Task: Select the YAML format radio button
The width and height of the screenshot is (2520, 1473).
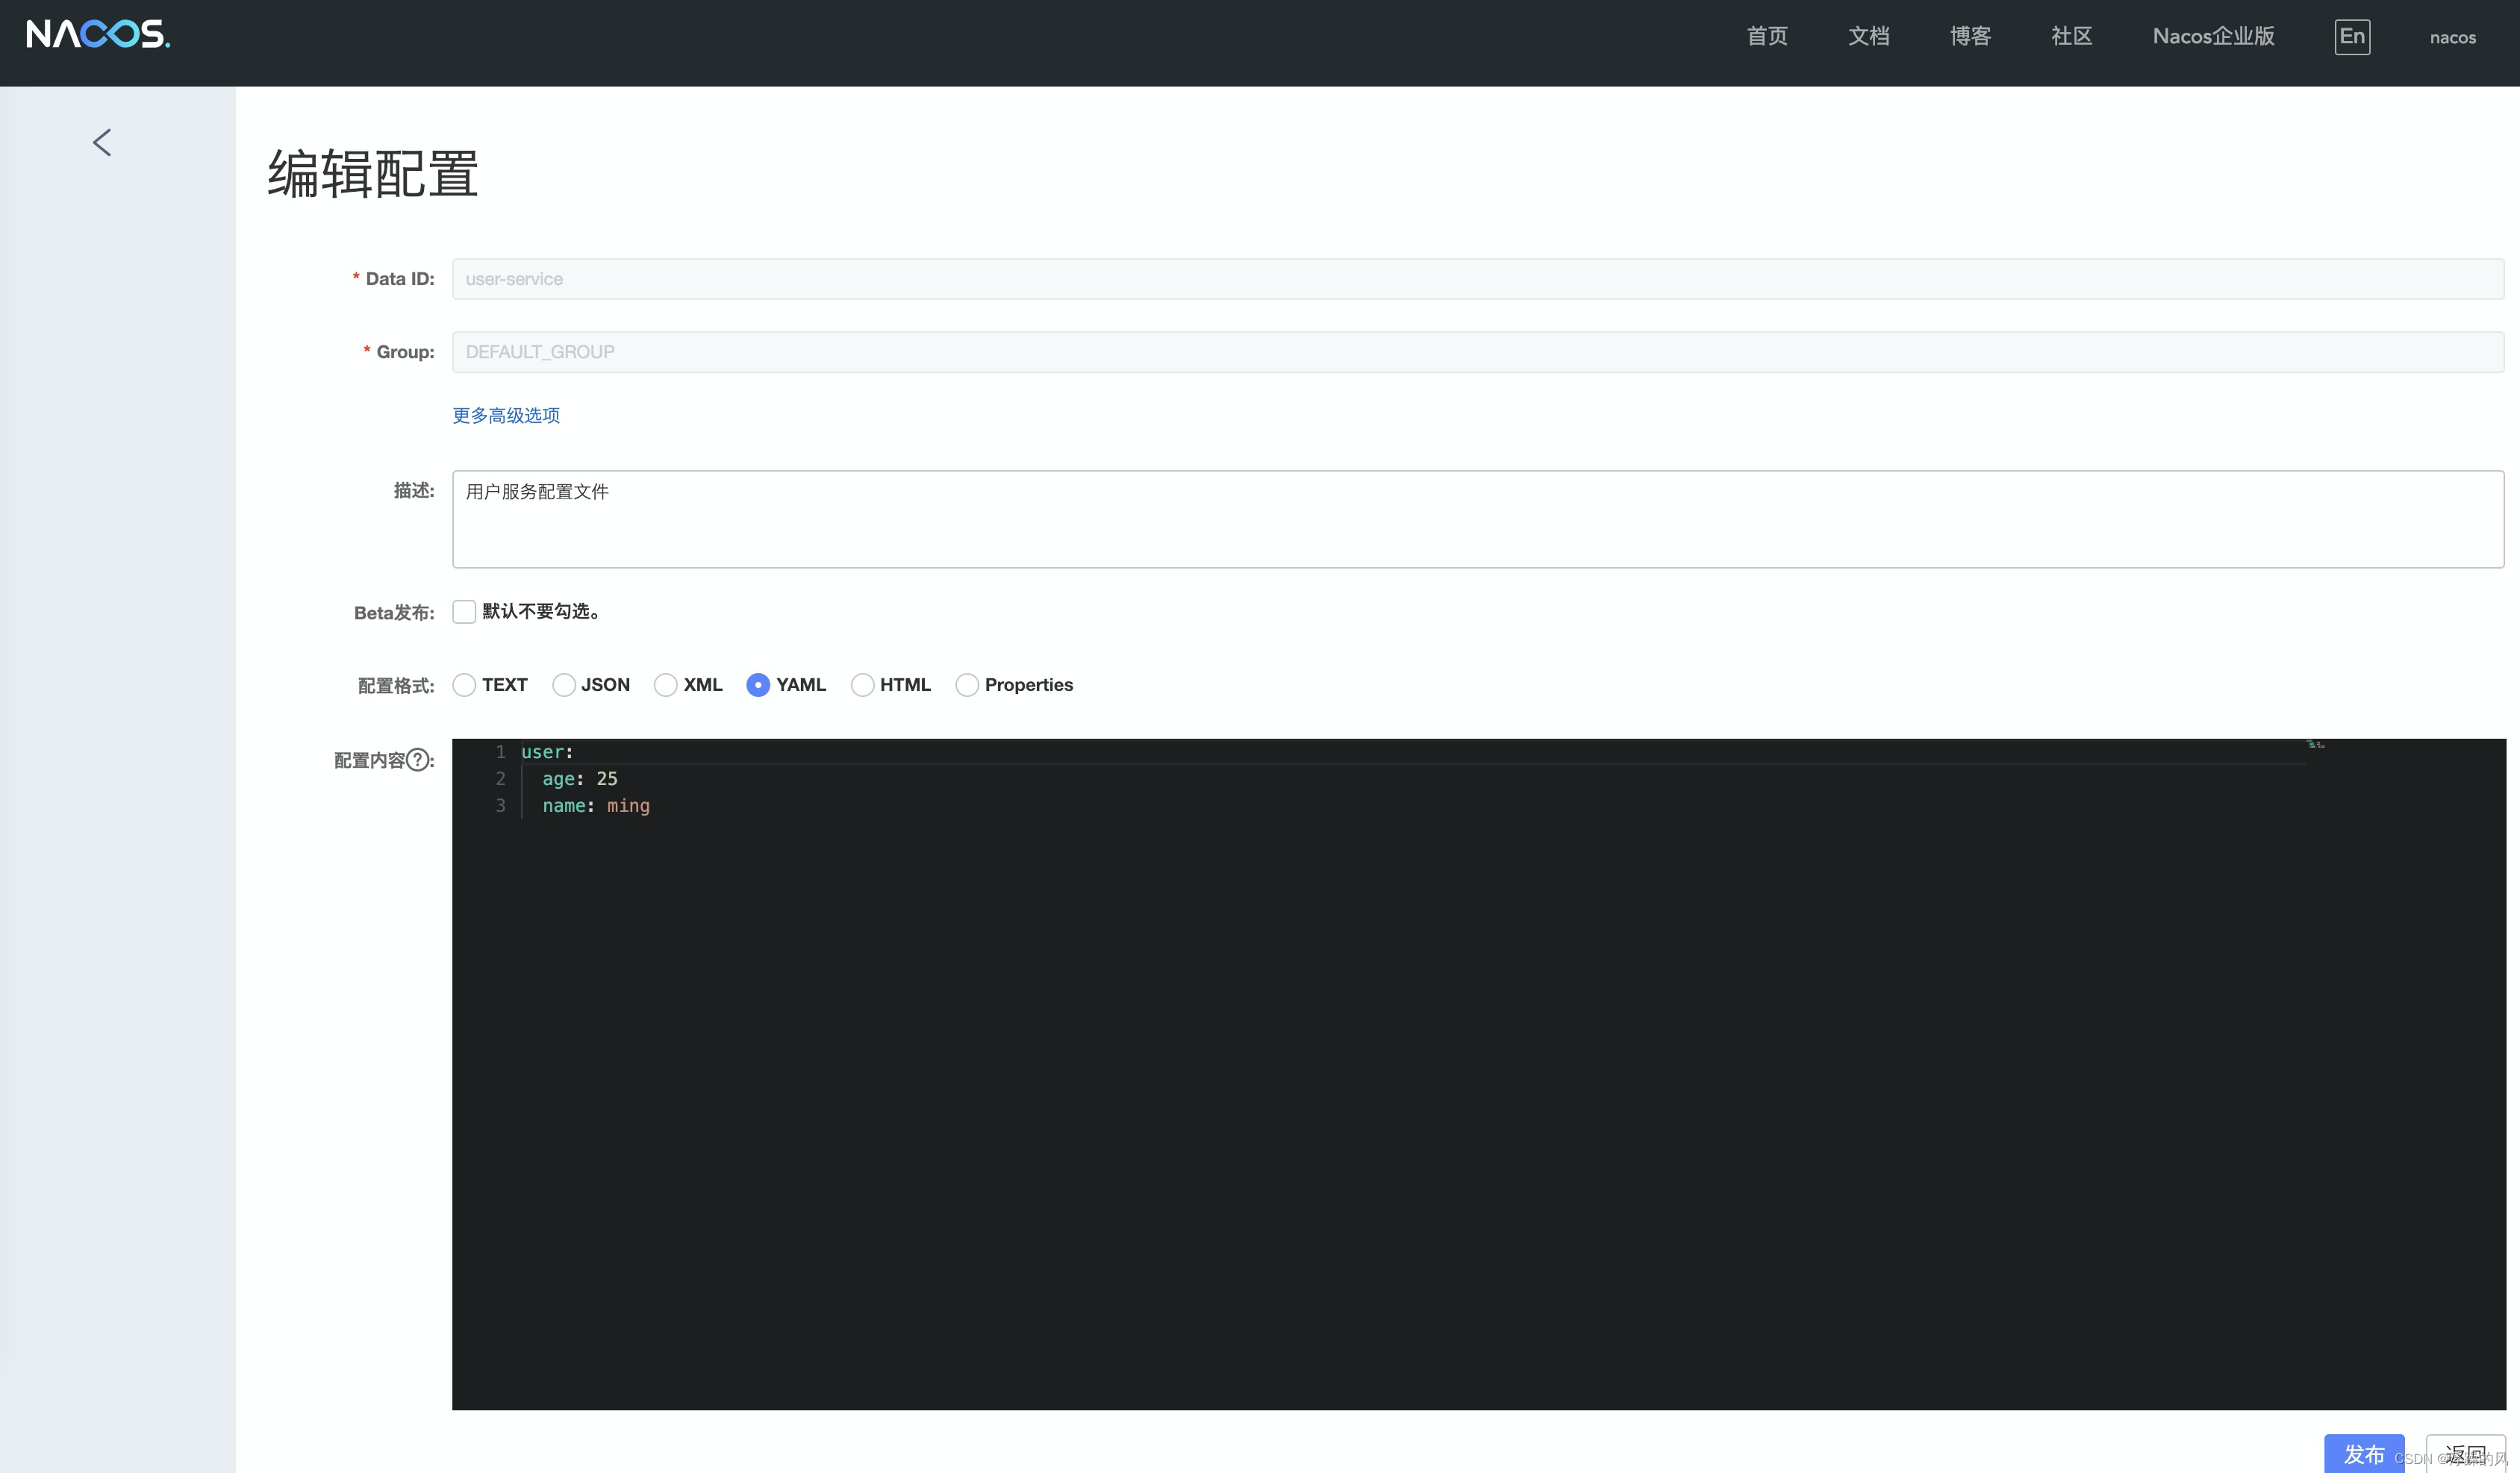Action: [x=758, y=685]
